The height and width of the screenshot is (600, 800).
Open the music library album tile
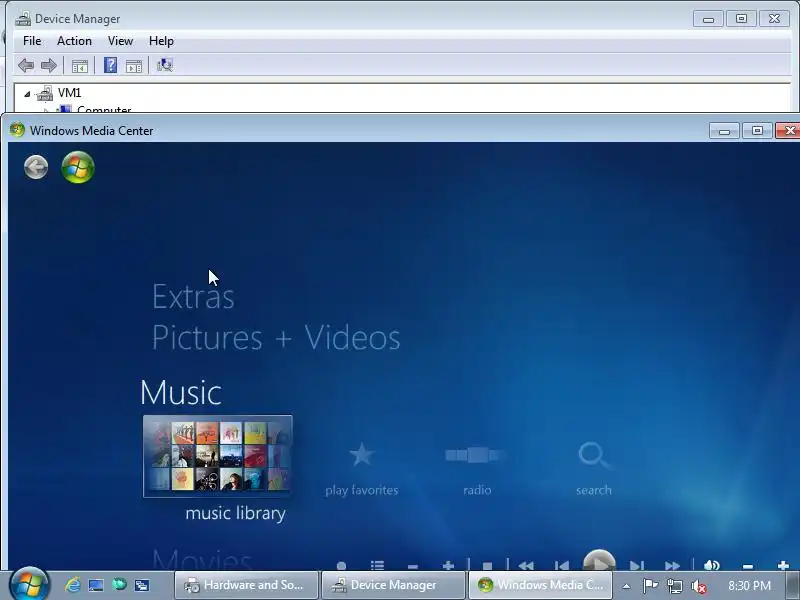tap(218, 456)
